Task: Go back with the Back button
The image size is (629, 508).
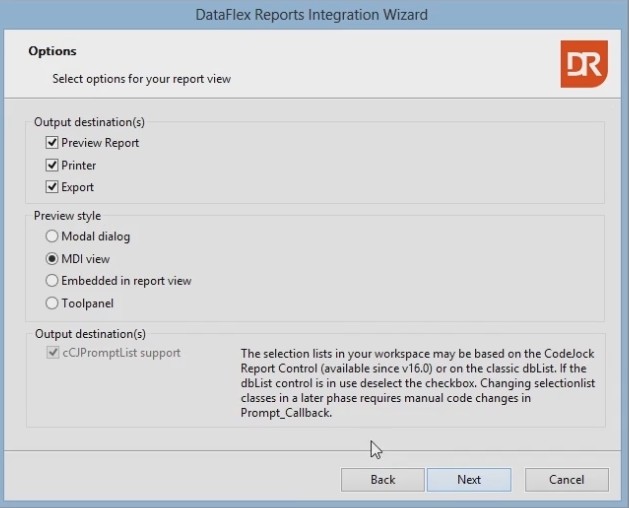Action: pos(382,480)
